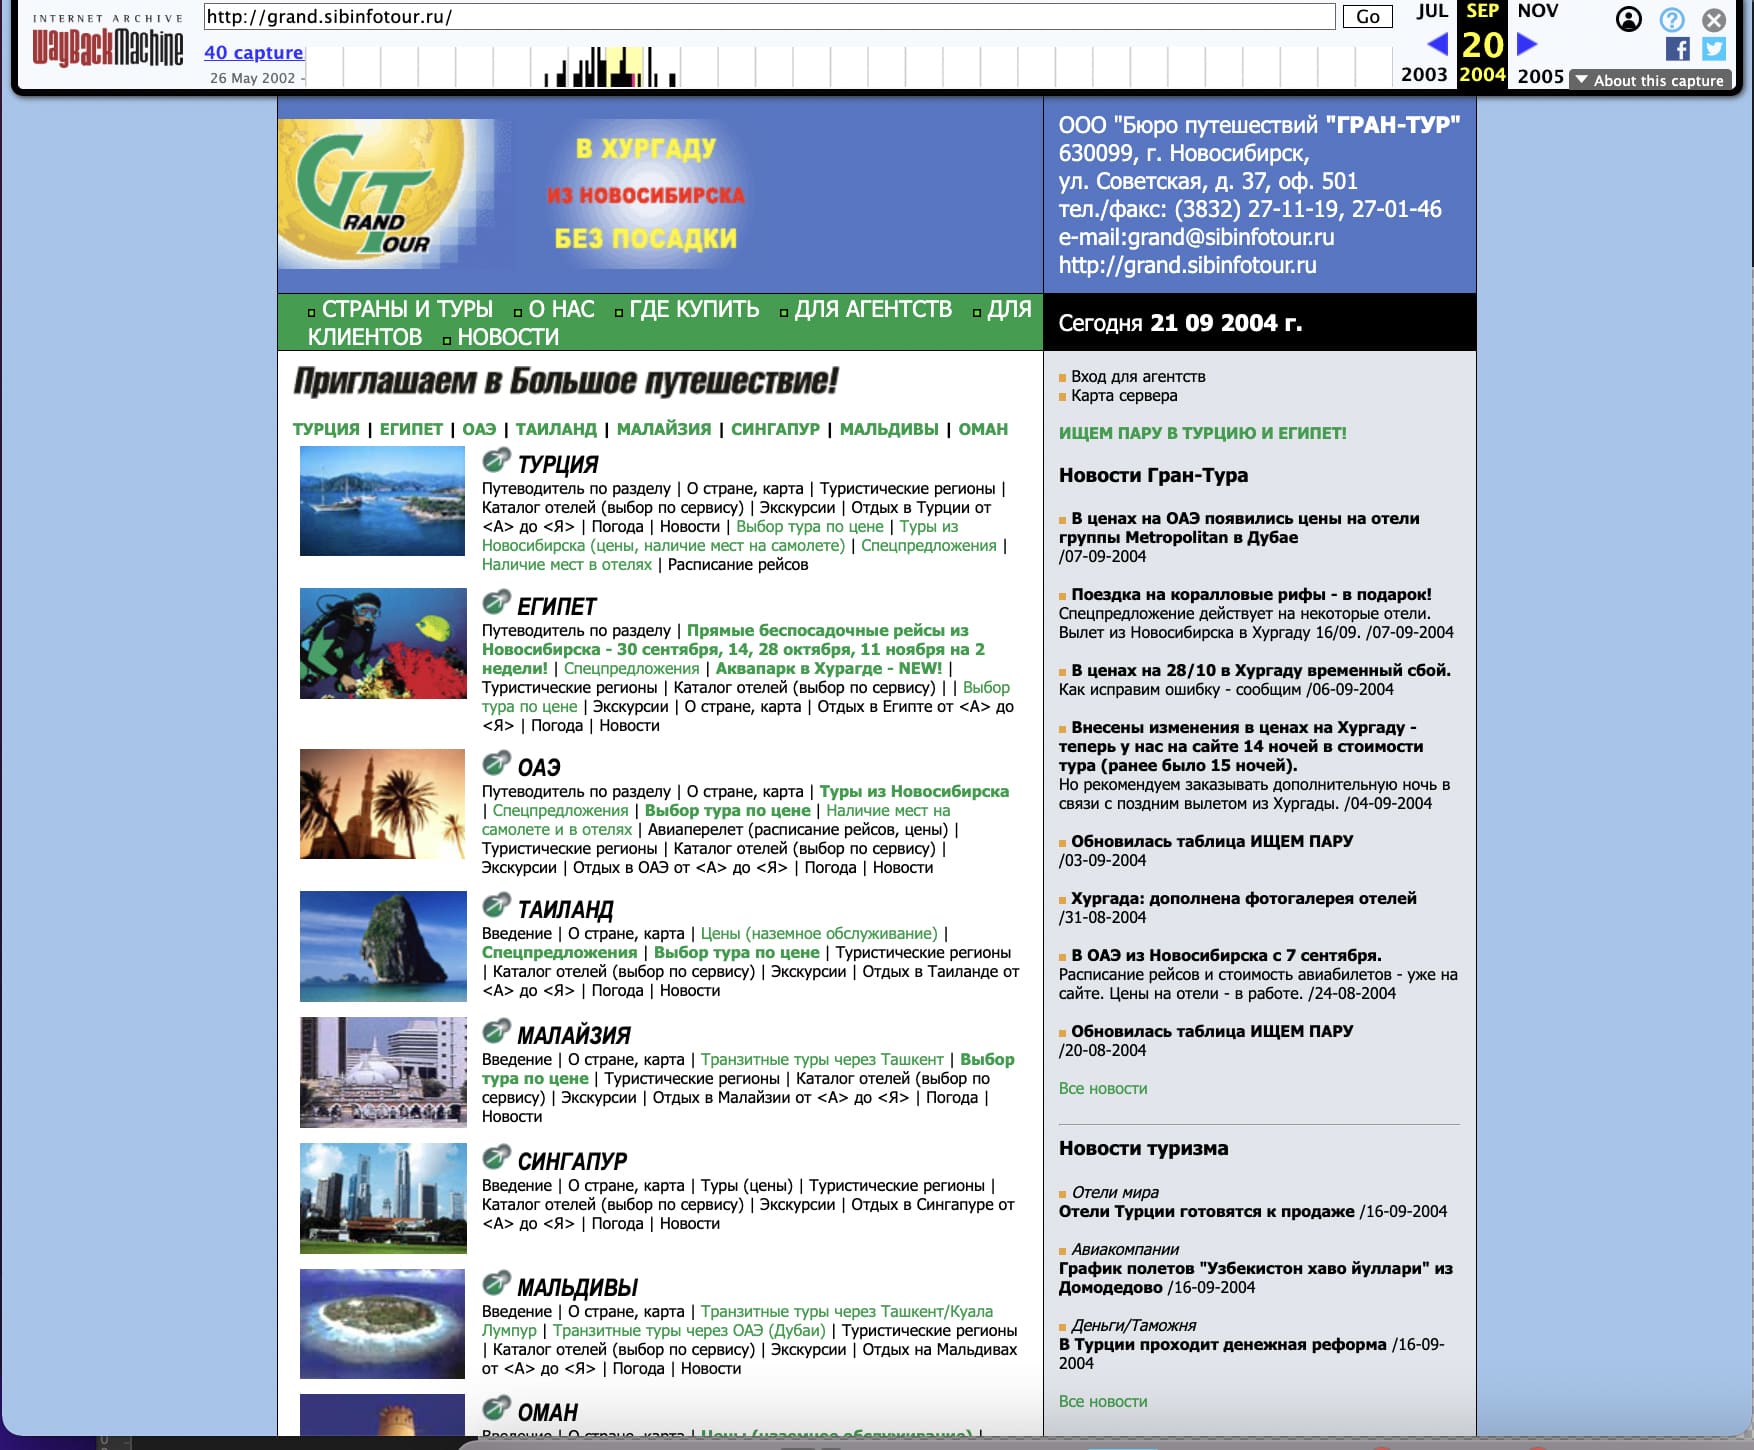The image size is (1754, 1450).
Task: Share capture on Facebook
Action: [1678, 49]
